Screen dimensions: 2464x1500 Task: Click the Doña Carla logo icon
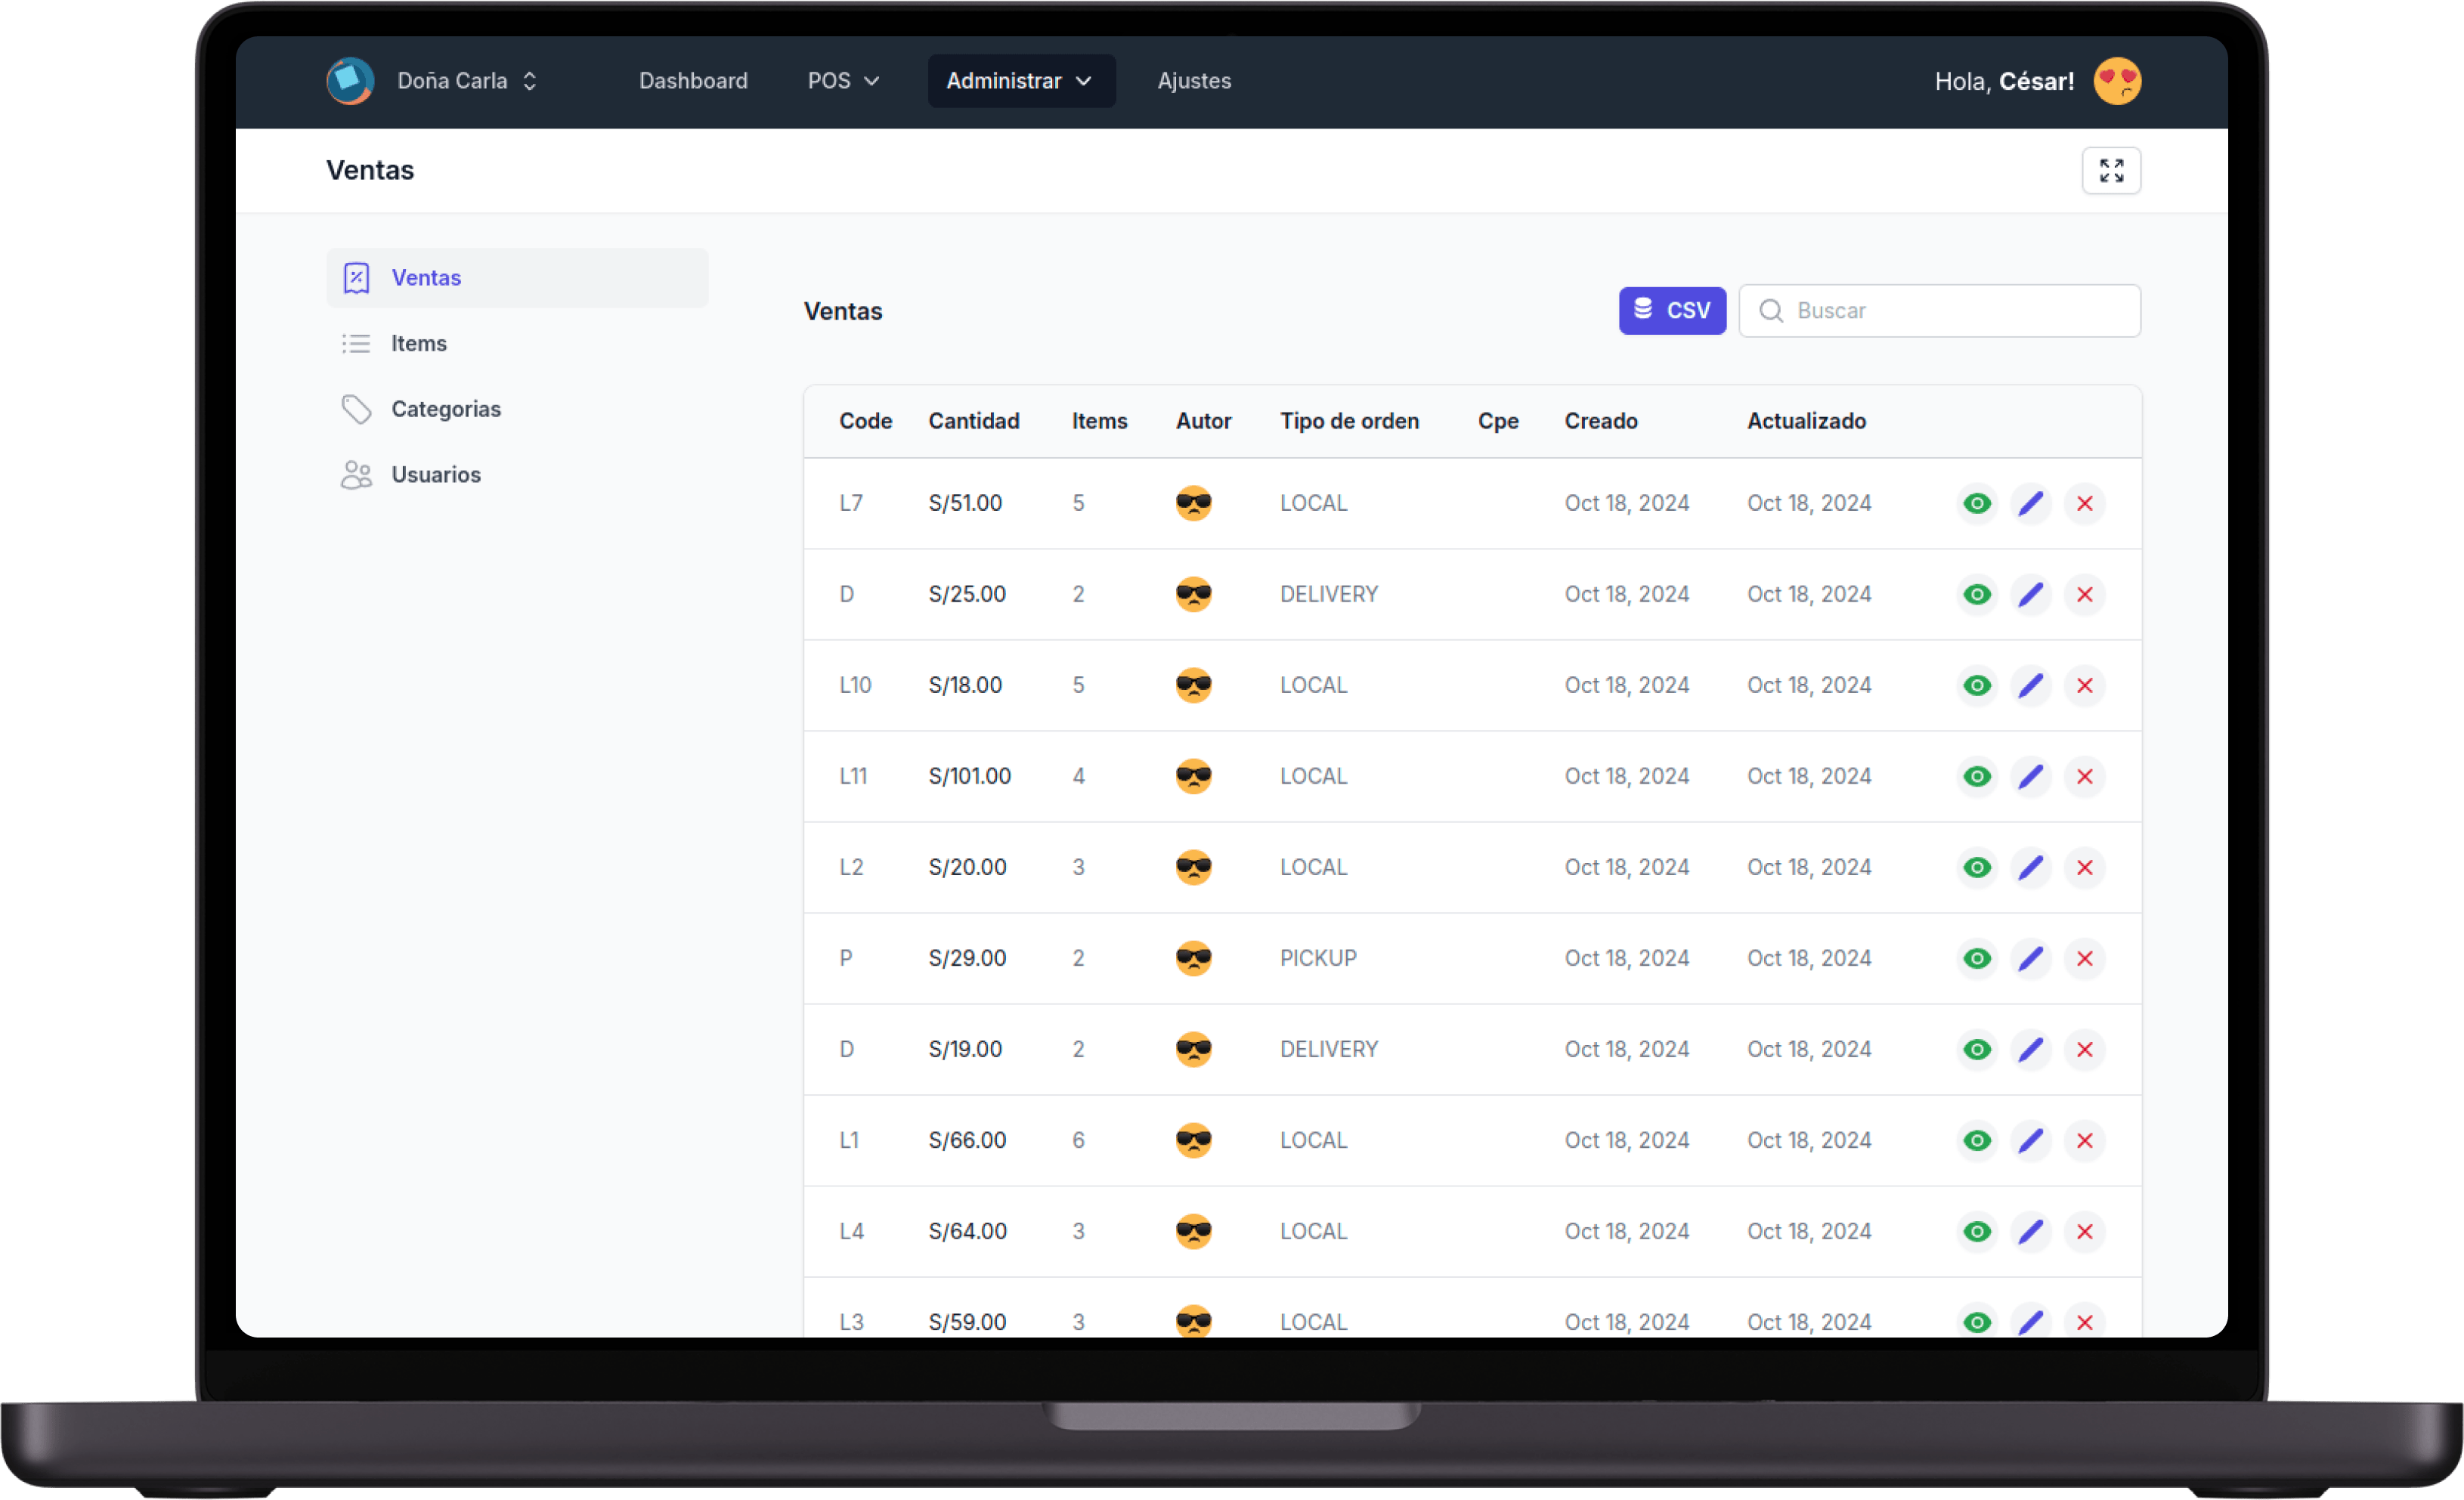(x=350, y=81)
